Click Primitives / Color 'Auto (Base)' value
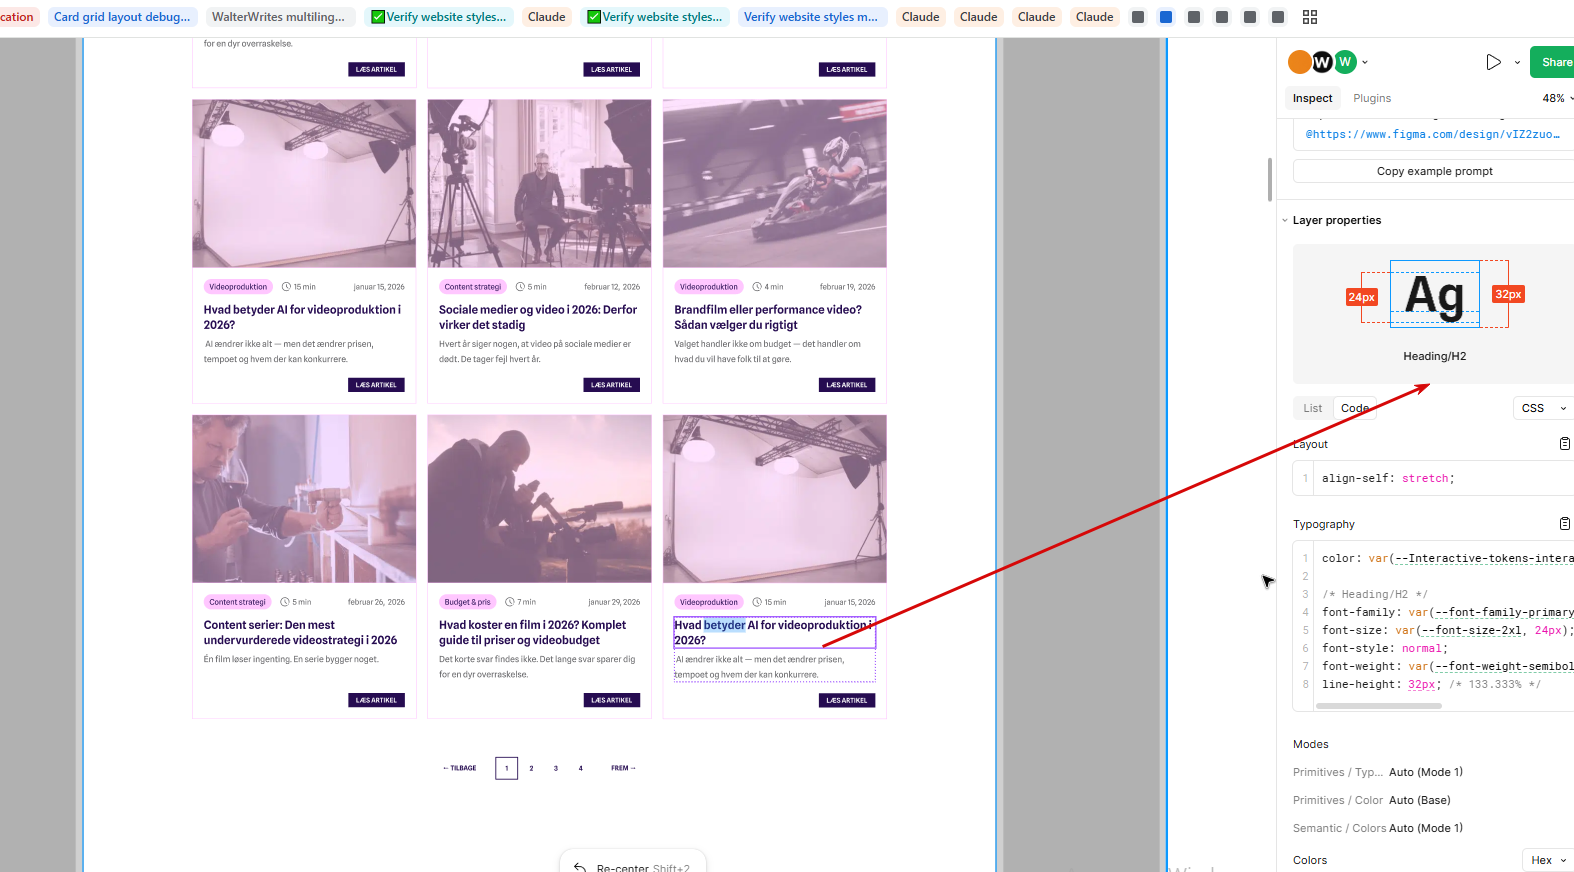1574x872 pixels. pos(1420,800)
